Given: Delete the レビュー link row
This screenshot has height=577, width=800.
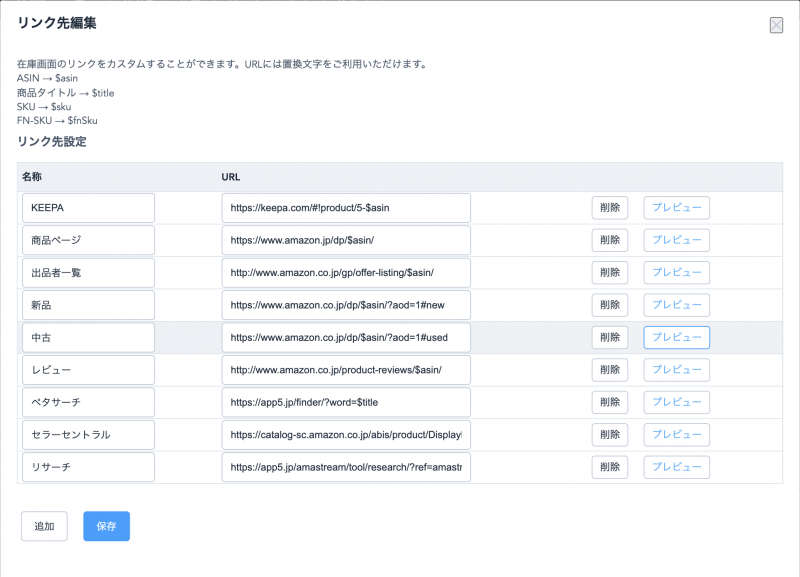Looking at the screenshot, I should click(610, 370).
